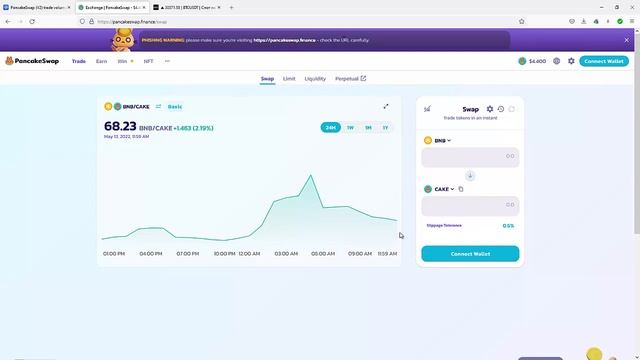This screenshot has width=640, height=360.
Task: Open the Earn menu
Action: pyautogui.click(x=101, y=61)
